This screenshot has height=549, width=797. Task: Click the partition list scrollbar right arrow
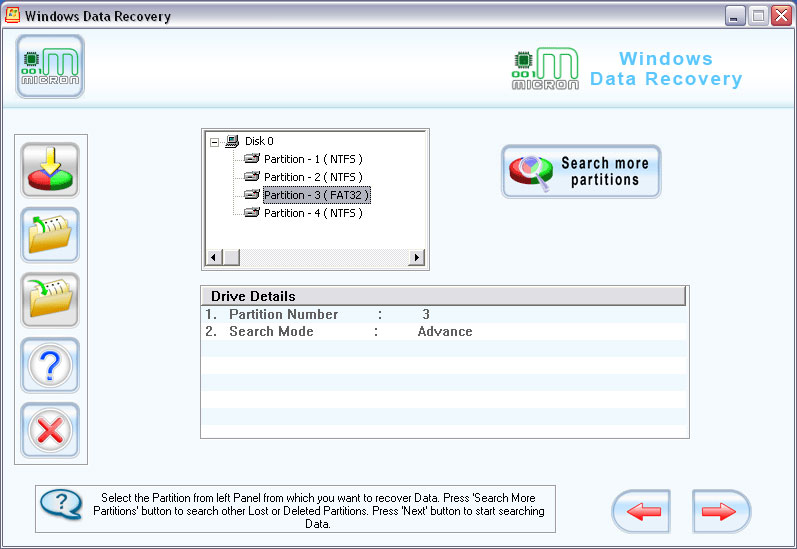coord(418,258)
